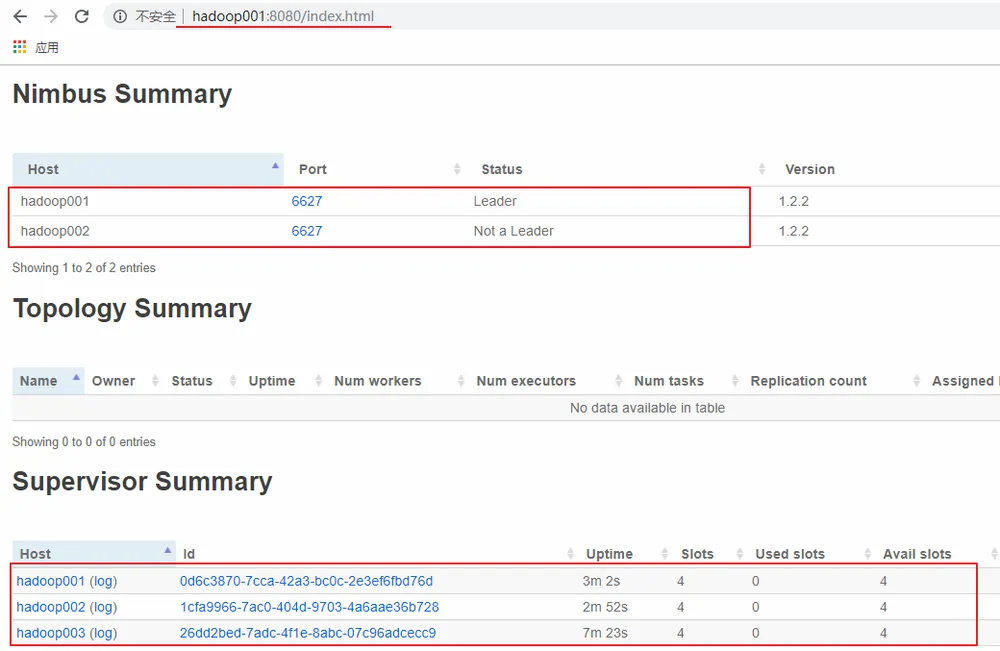Open the apps grid icon in bookmarks bar
The image size is (1000, 651).
pos(20,47)
